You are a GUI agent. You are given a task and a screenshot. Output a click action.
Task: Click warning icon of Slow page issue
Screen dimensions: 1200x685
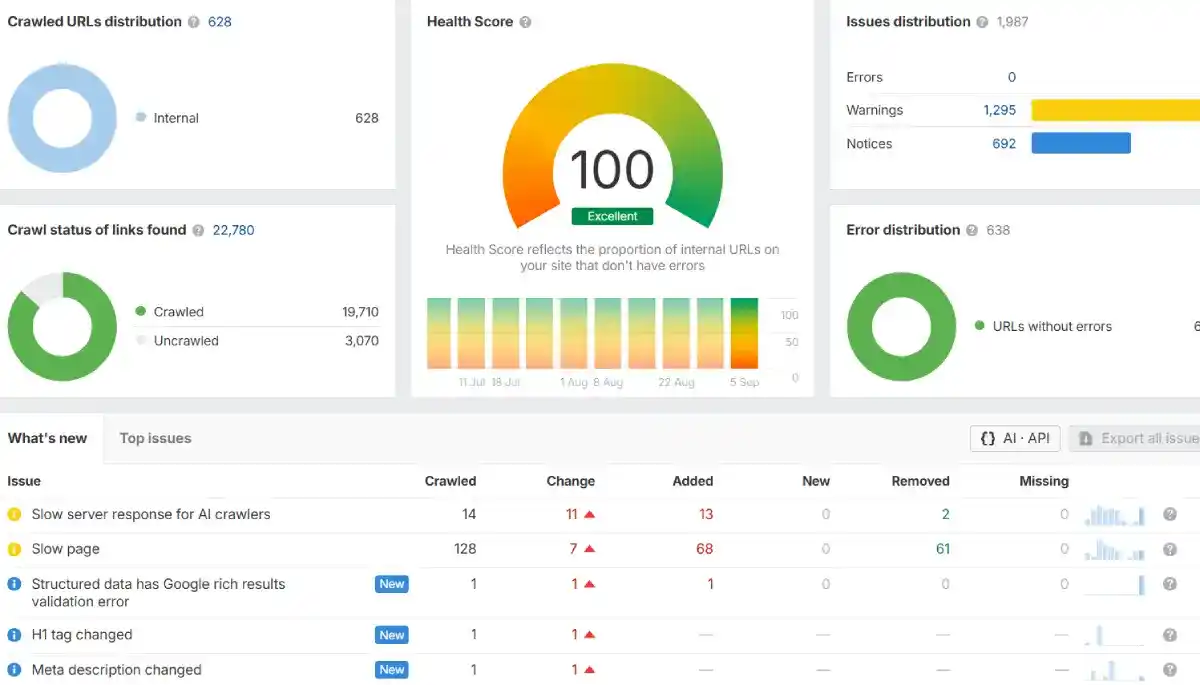coord(14,549)
